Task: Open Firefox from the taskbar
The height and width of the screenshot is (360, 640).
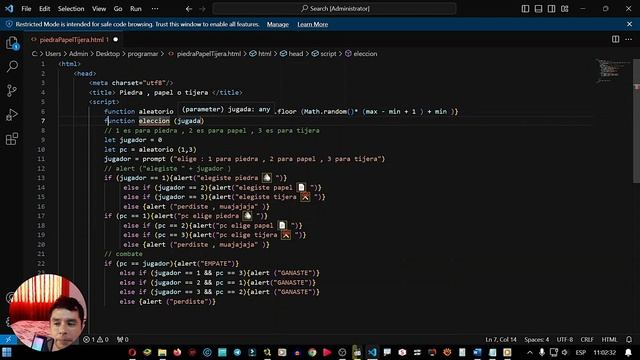Action: [x=177, y=352]
